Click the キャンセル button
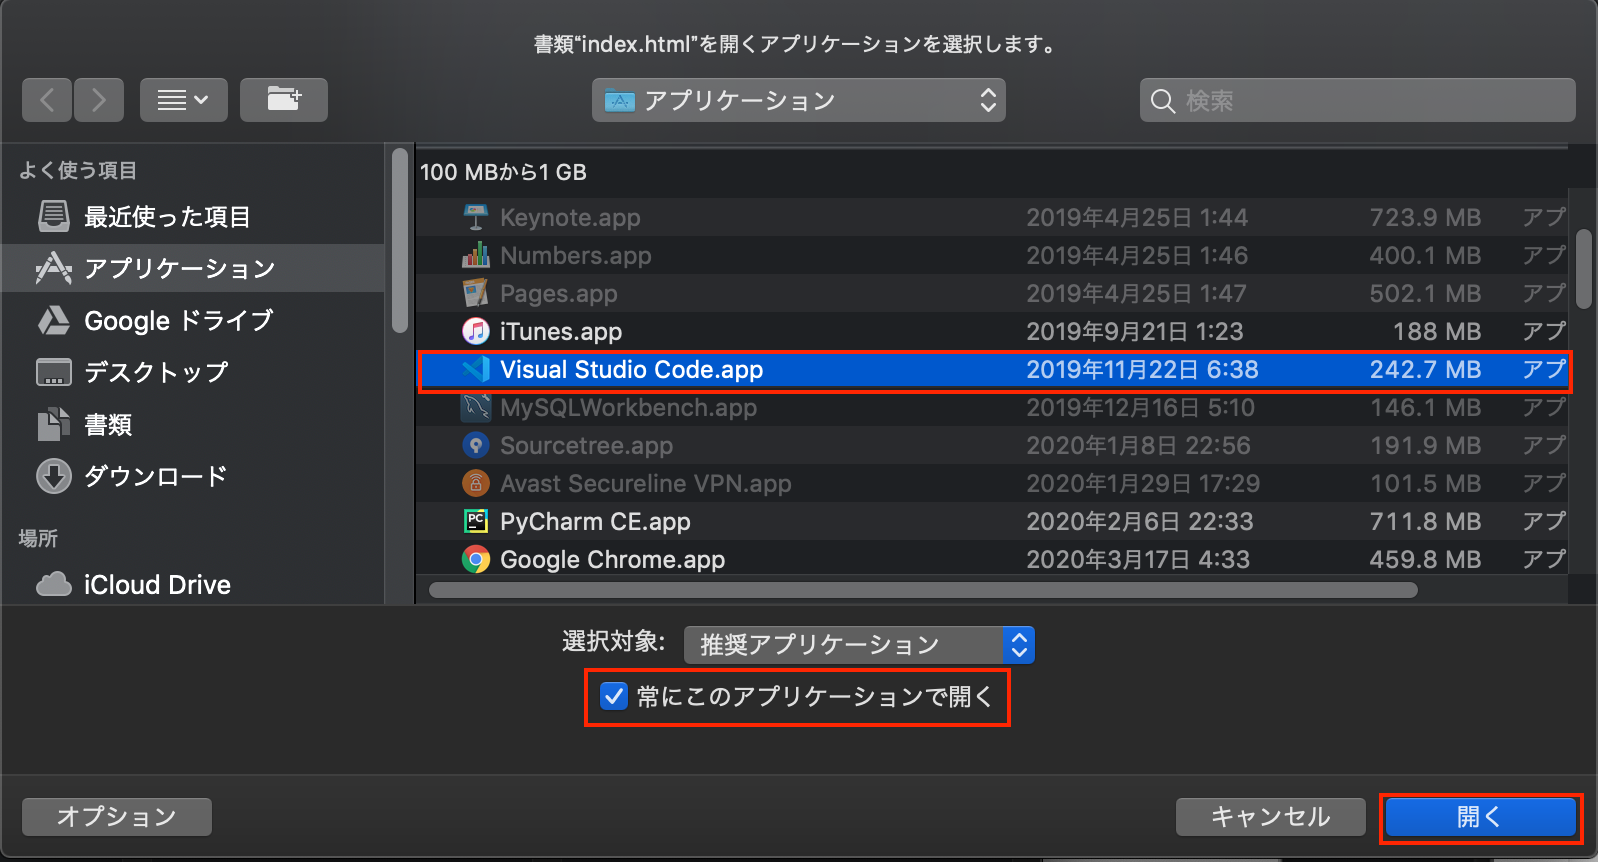The width and height of the screenshot is (1598, 862). click(1270, 816)
